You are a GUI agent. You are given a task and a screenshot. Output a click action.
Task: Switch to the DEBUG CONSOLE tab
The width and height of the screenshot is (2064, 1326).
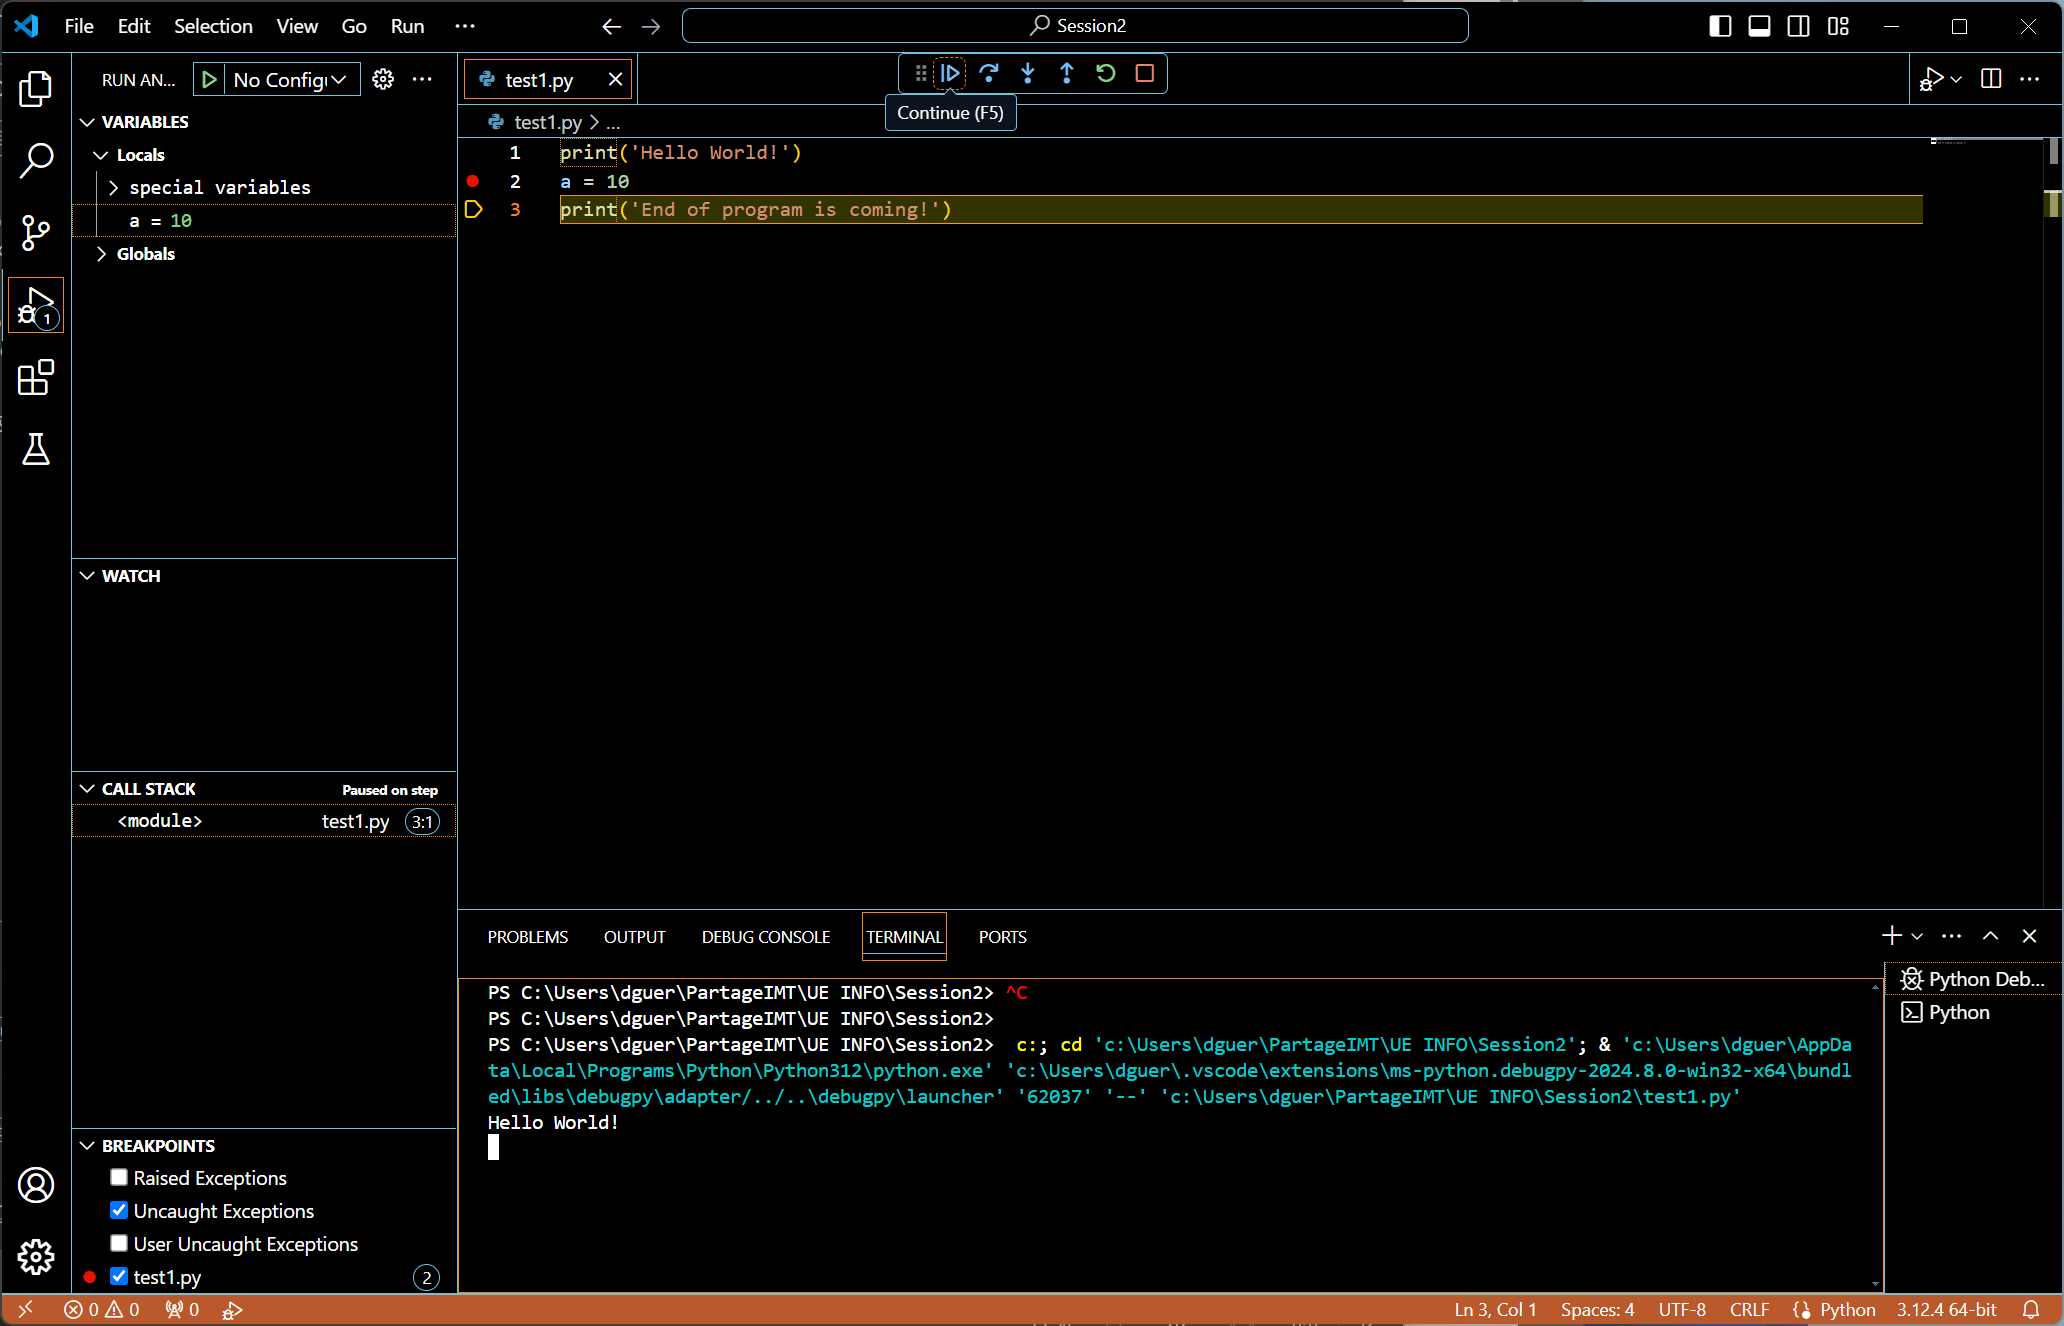tap(766, 937)
